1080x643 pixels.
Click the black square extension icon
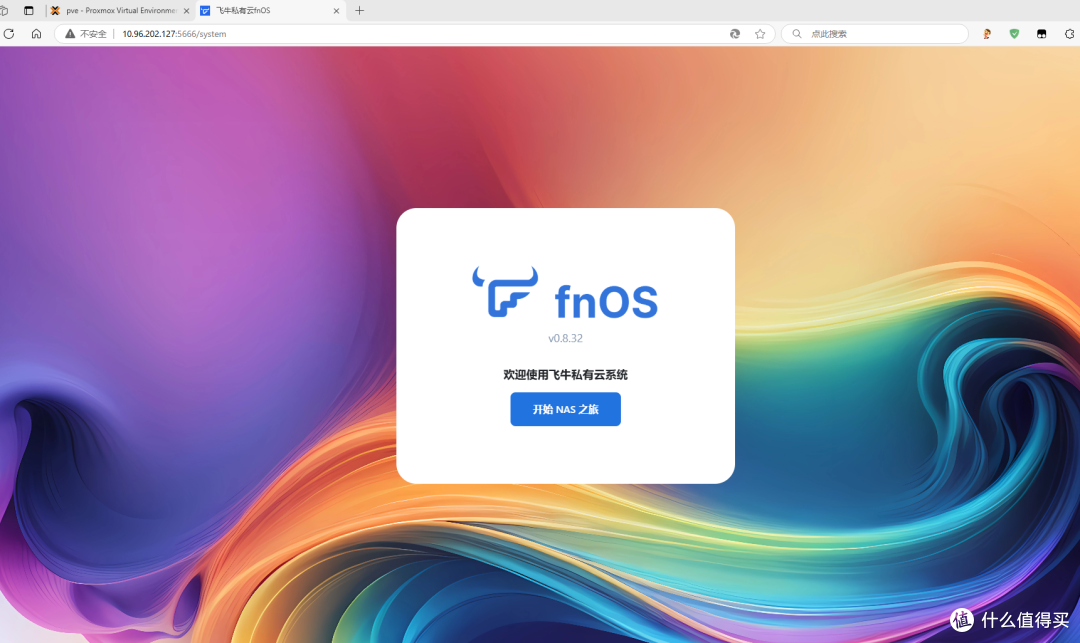tap(1041, 34)
